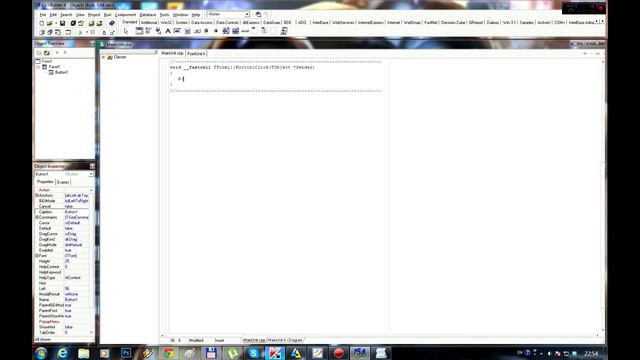Select Button1 in Object TreeView
The image size is (640, 360).
[x=62, y=72]
